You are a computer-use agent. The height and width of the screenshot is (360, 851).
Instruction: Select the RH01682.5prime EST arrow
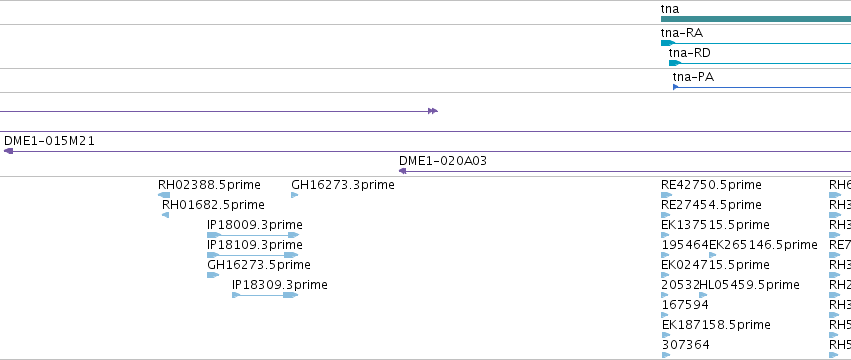click(166, 215)
